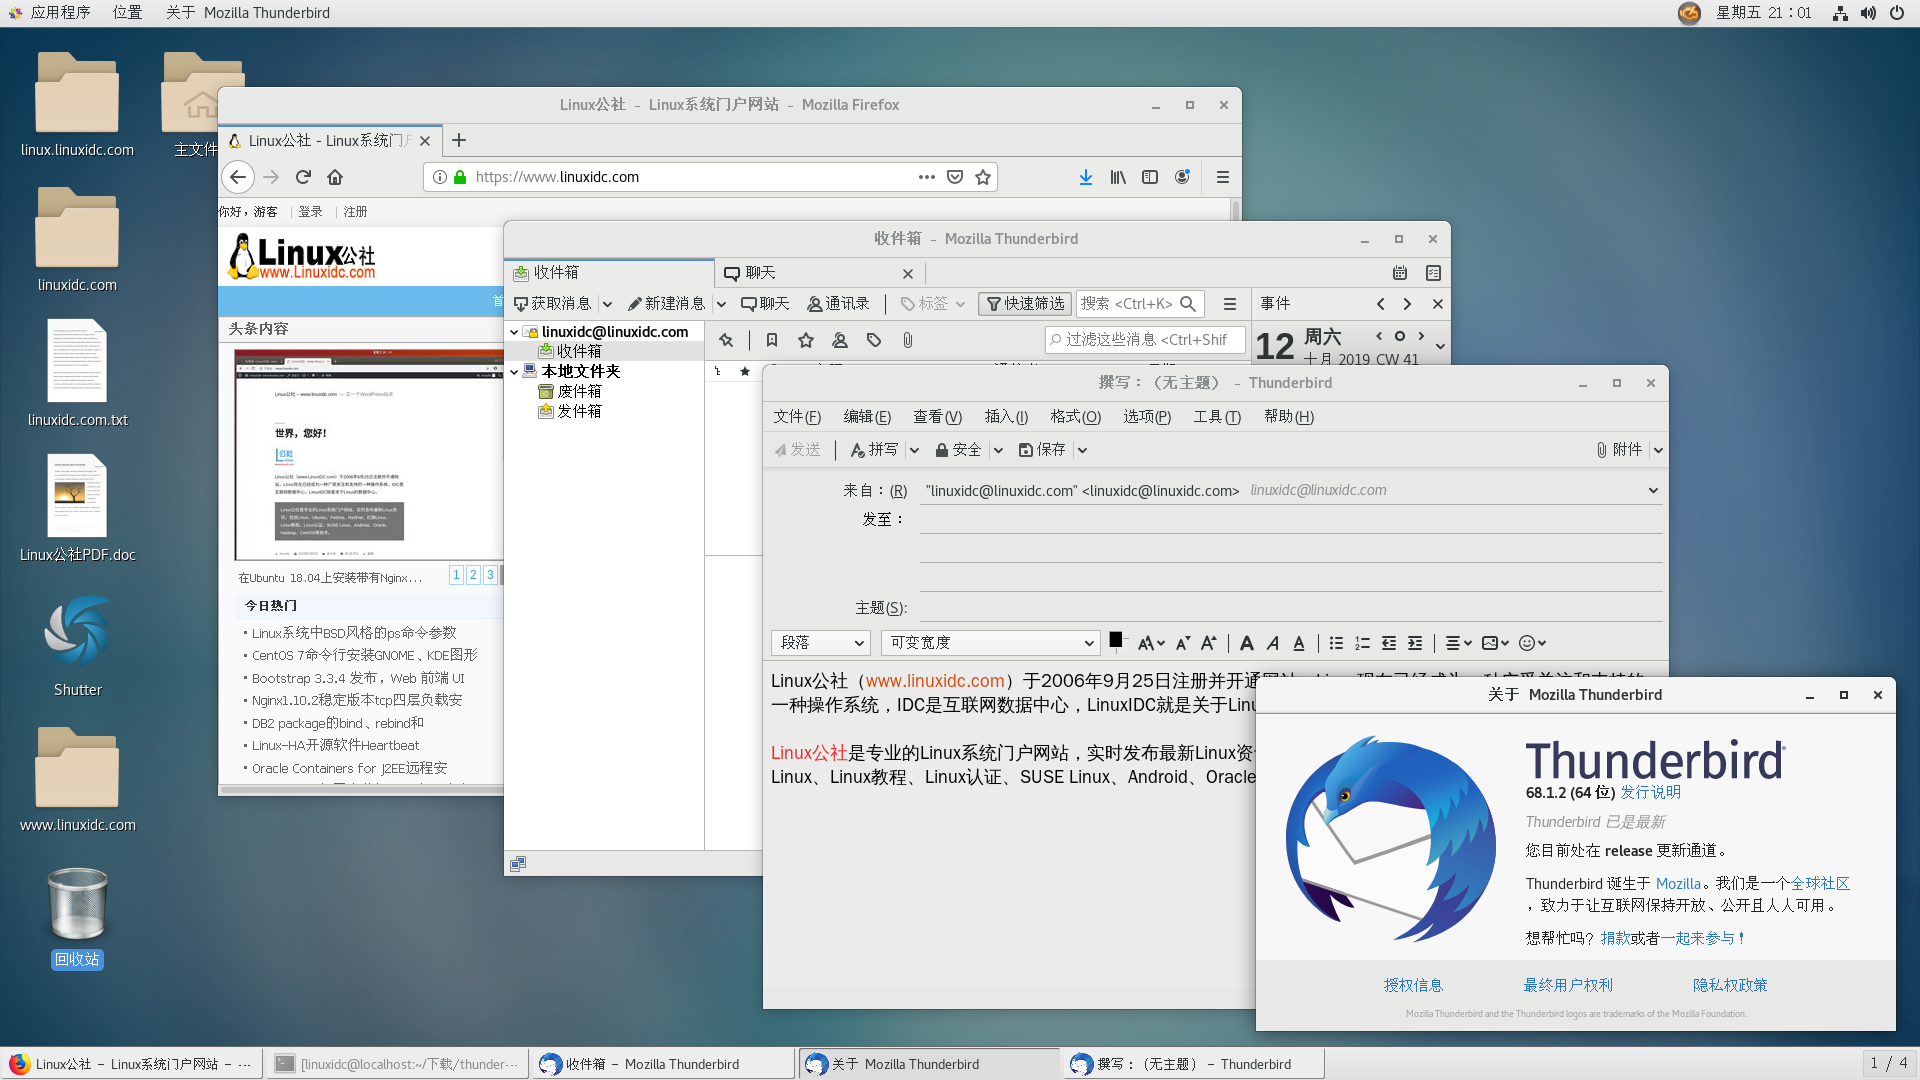
Task: Open the Options (选项) menu in compose window
Action: pos(1147,417)
